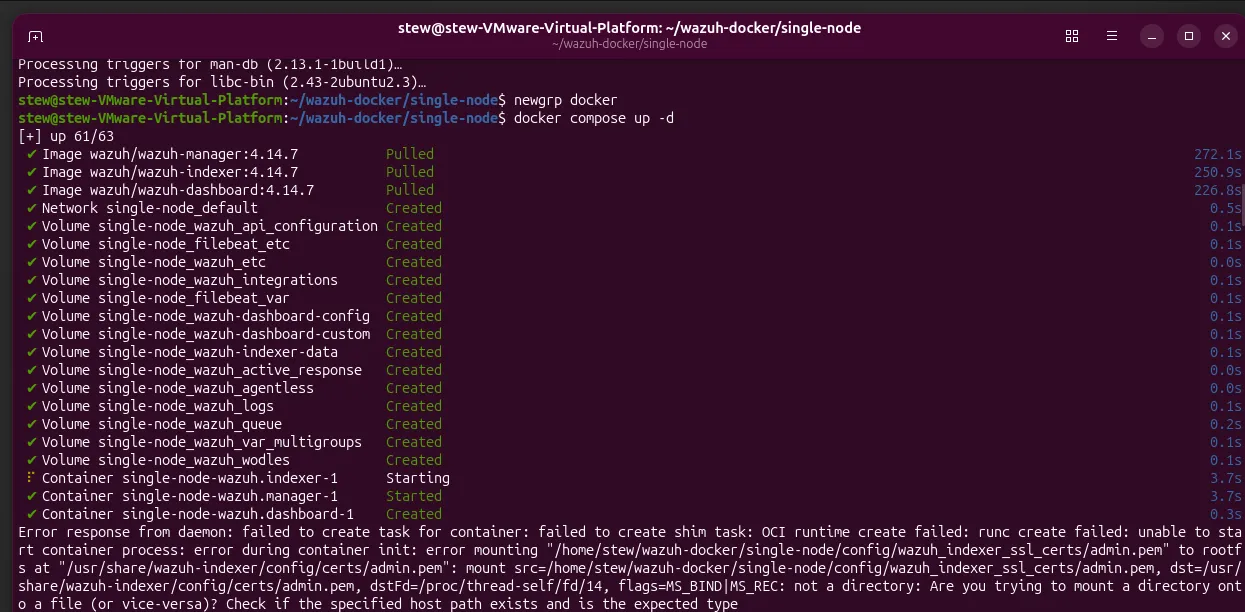Screen dimensions: 1245x612
Task: Click the 0.3s timing for dashboard container
Action: pos(1226,514)
